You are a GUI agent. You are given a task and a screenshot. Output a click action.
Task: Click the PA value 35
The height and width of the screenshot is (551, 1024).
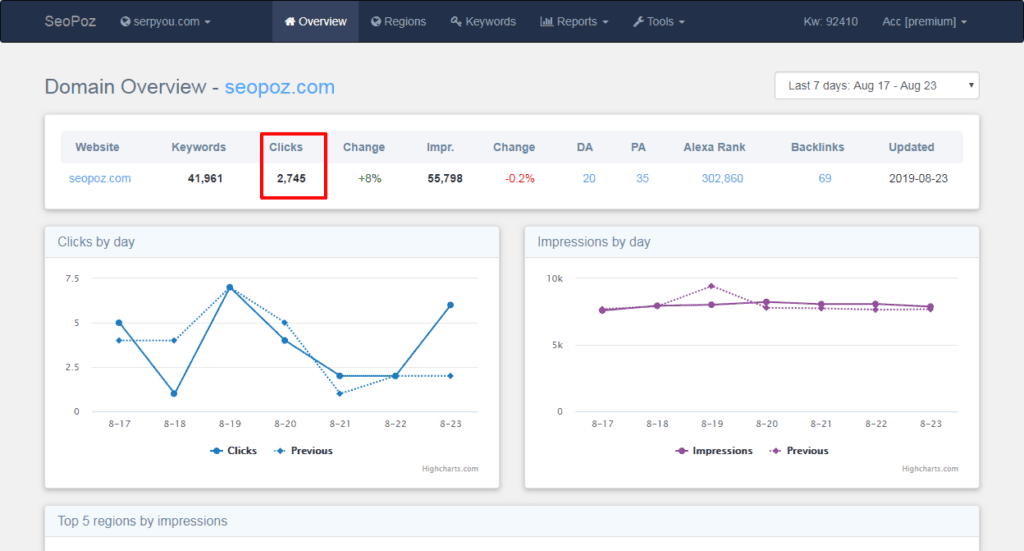click(643, 178)
